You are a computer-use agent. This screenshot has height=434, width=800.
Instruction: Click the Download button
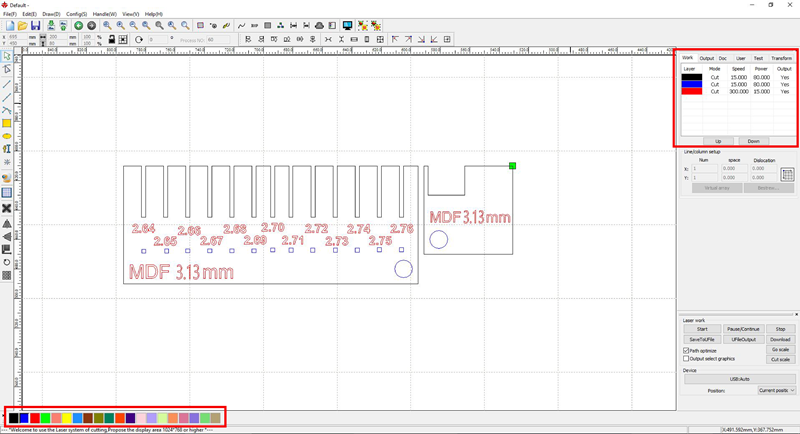pos(781,339)
